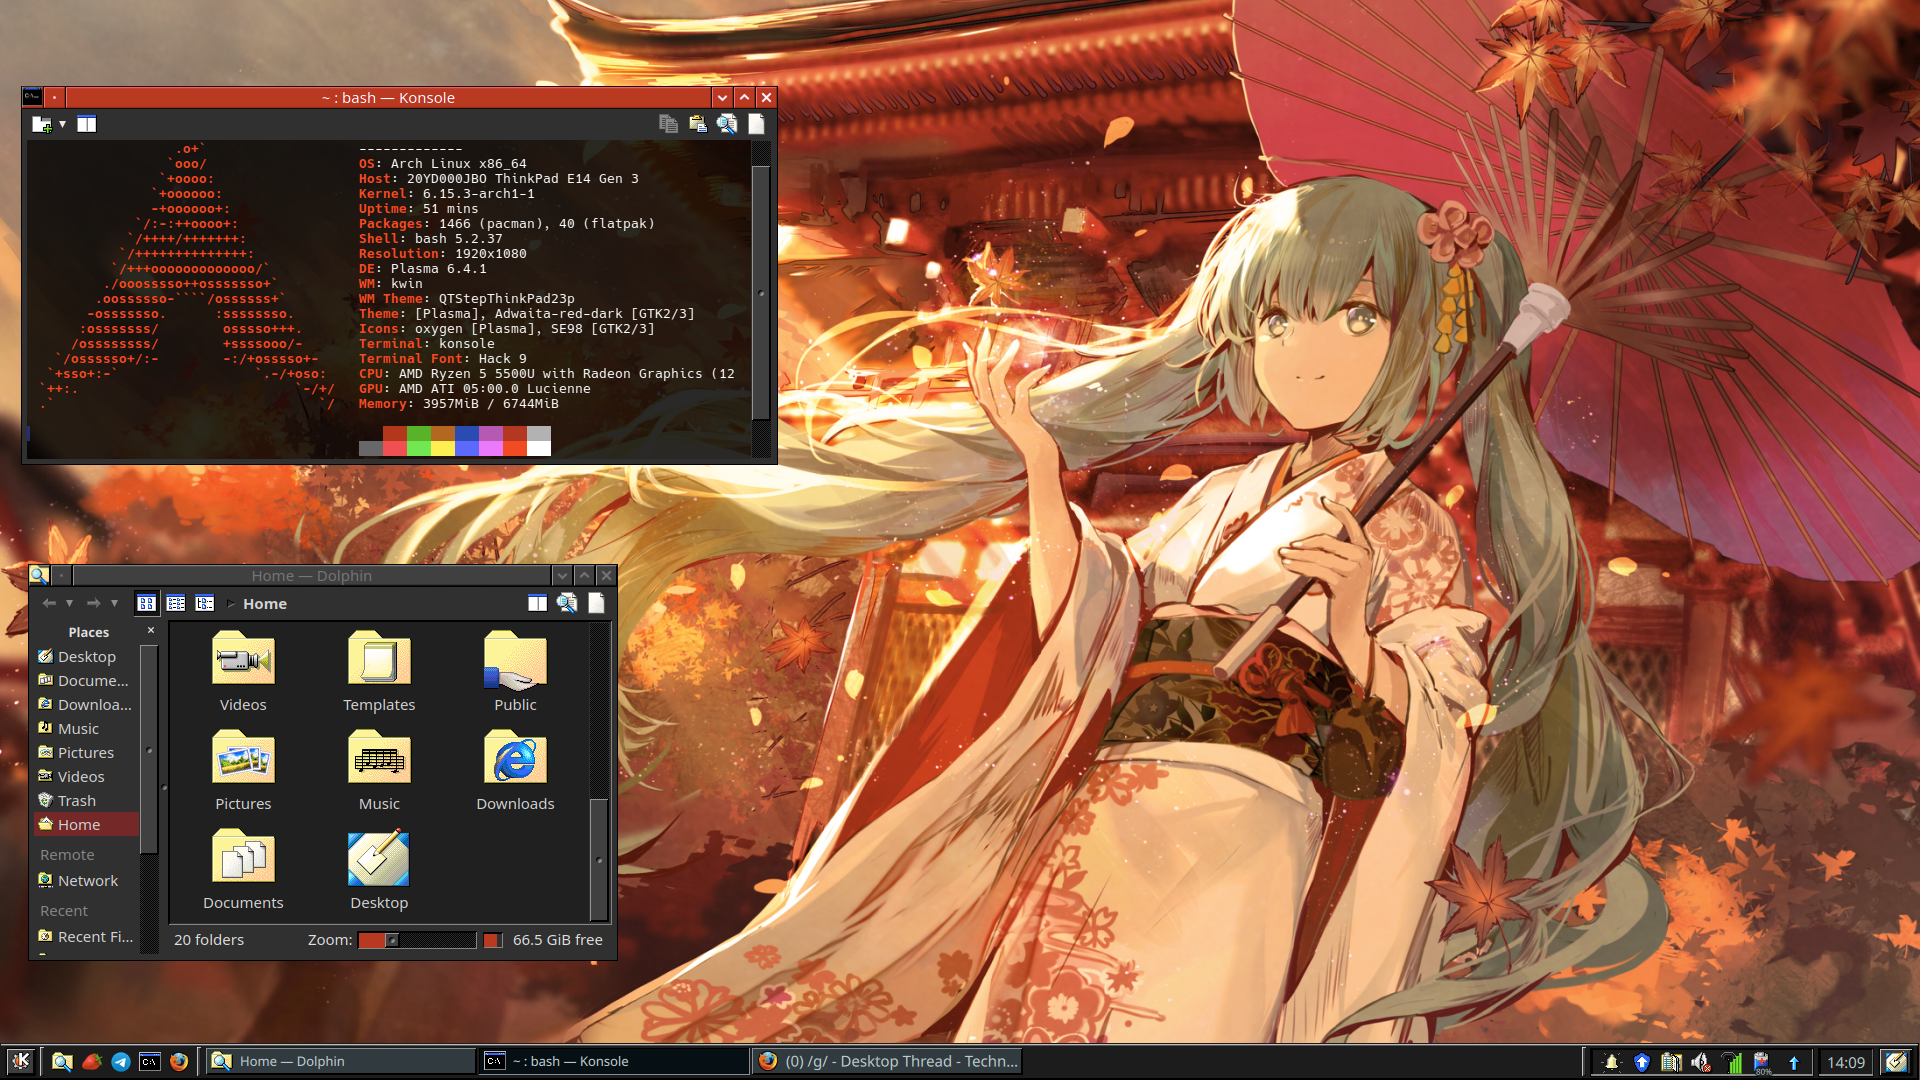Launch Firefox from the quick-launch icon
Image resolution: width=1920 pixels, height=1080 pixels.
pos(179,1061)
